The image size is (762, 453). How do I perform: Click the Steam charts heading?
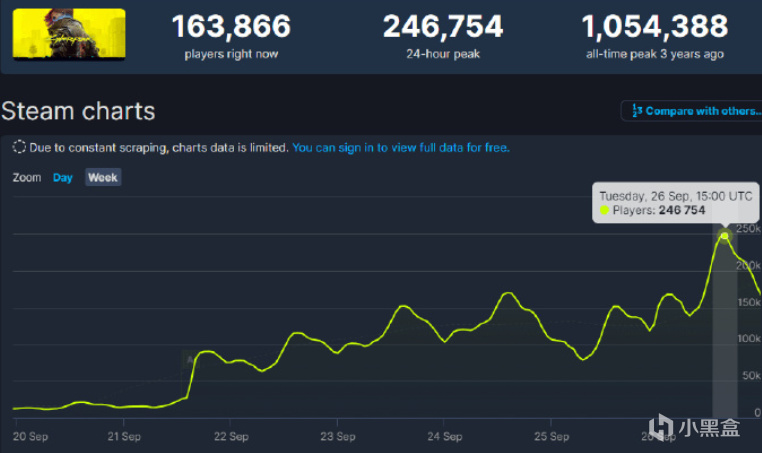pyautogui.click(x=78, y=111)
